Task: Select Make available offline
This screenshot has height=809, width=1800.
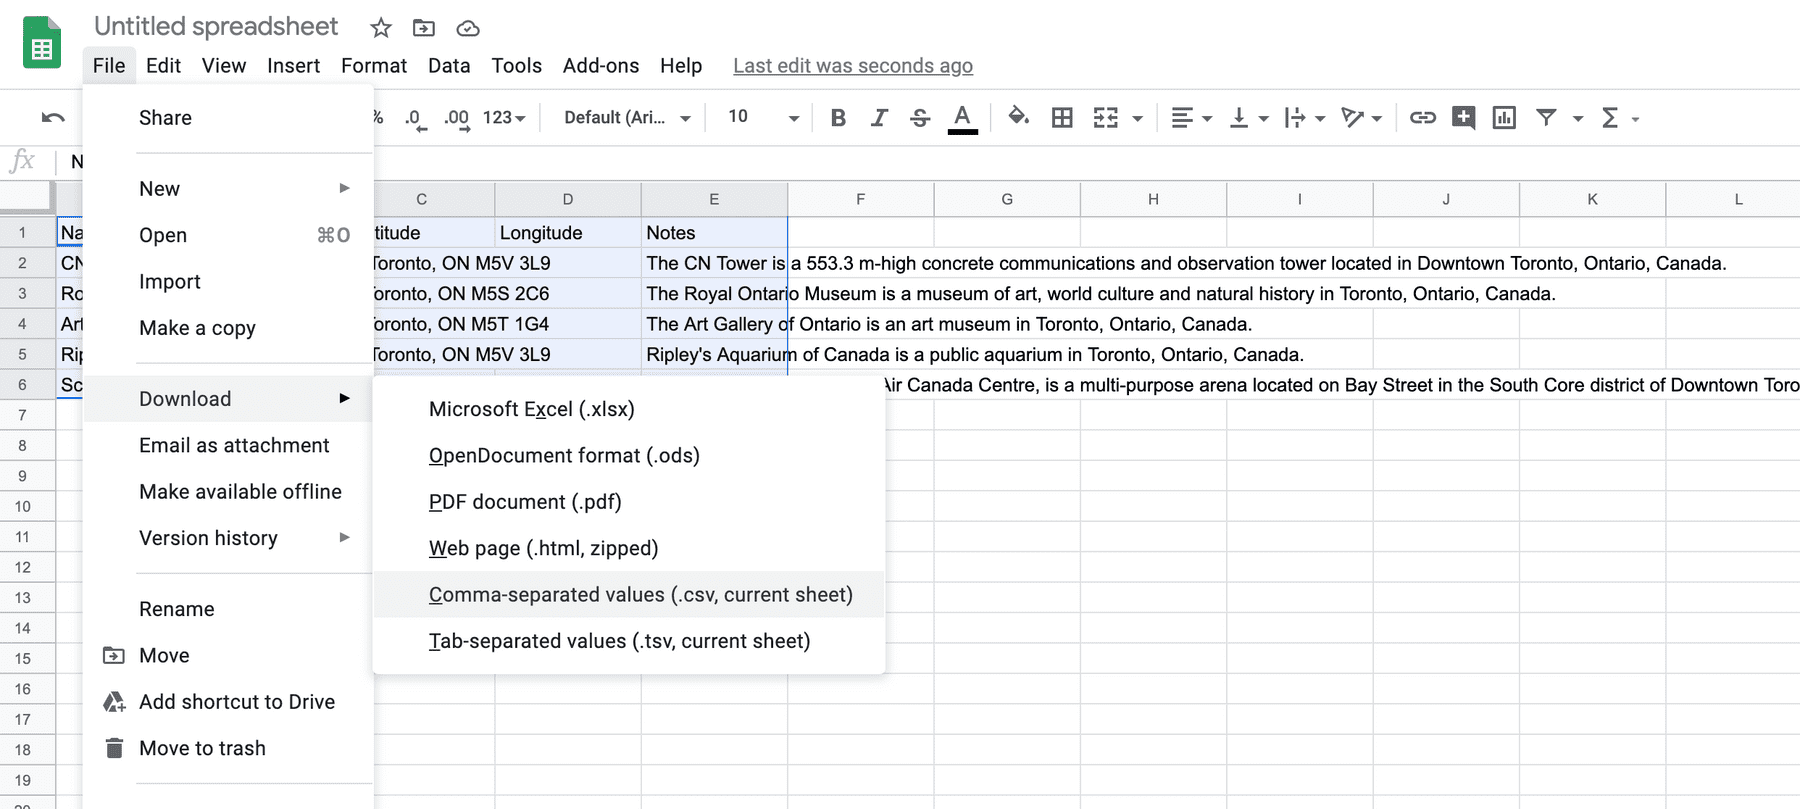Action: (228, 492)
